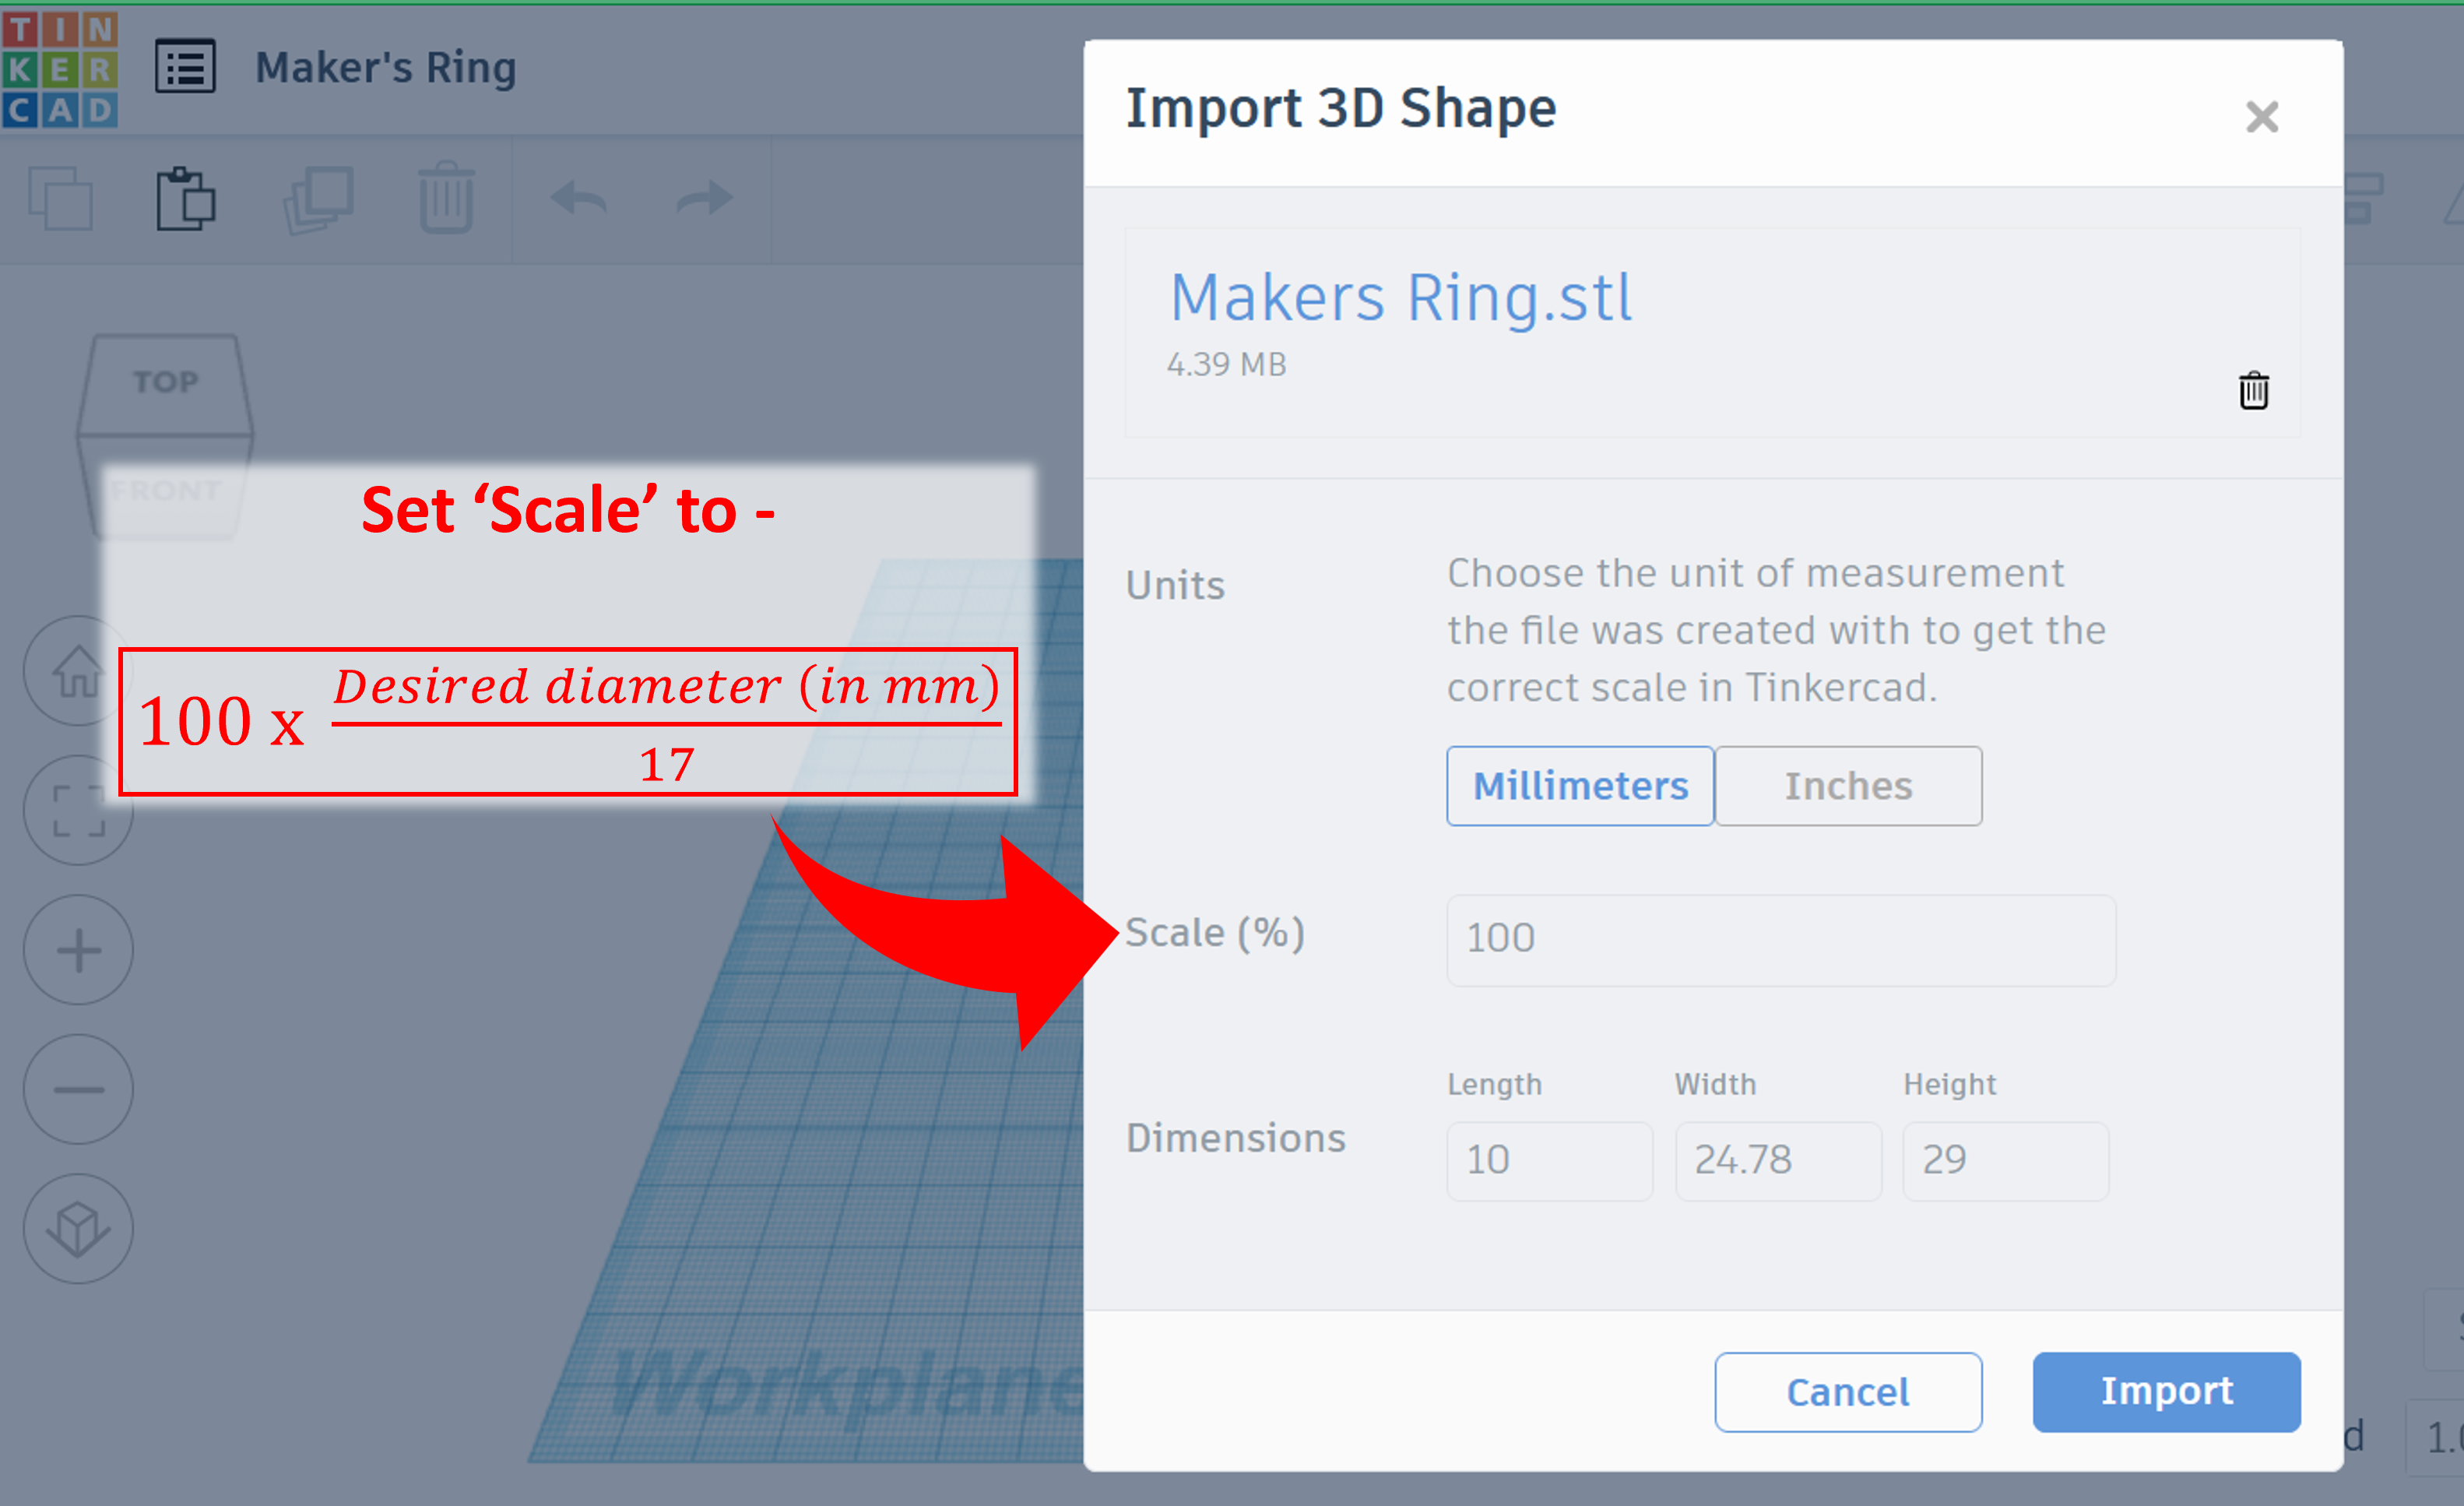Click the Makers Ring.stl file name

tap(1401, 298)
